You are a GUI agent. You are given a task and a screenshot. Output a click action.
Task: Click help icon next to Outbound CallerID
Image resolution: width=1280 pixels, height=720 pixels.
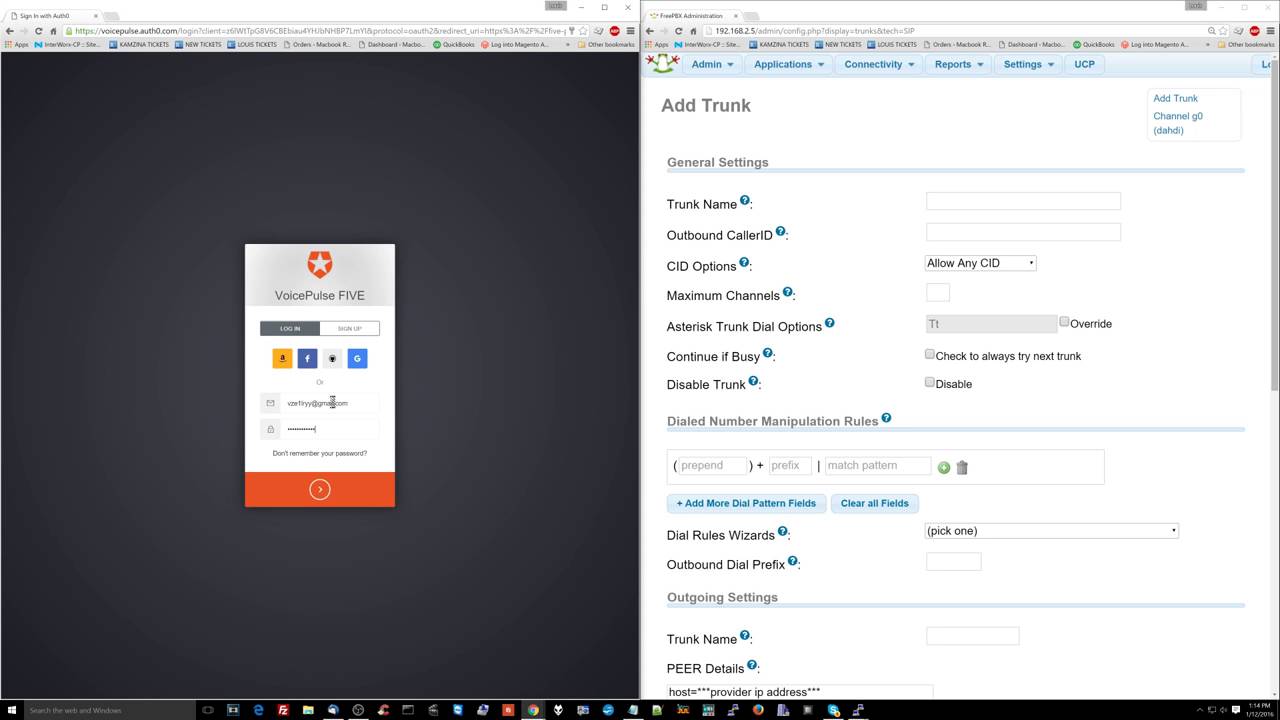point(781,232)
